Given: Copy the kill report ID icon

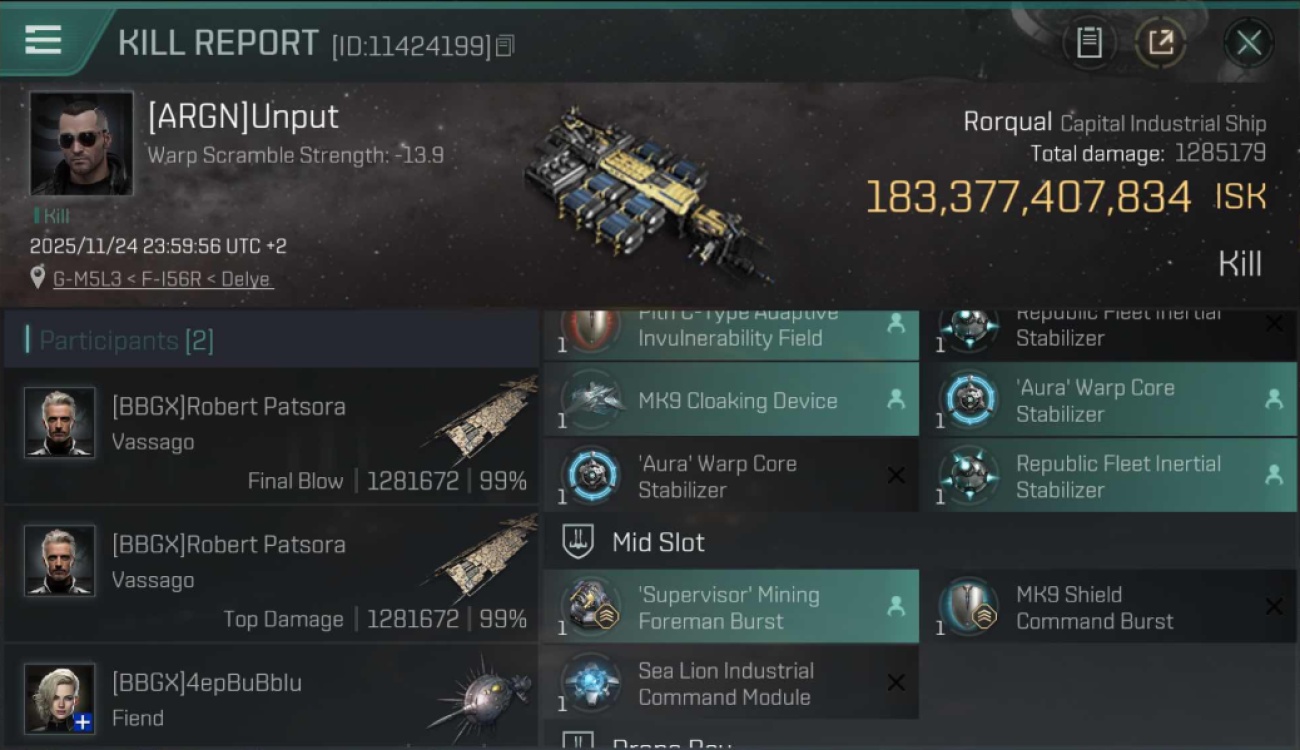Looking at the screenshot, I should click(505, 45).
